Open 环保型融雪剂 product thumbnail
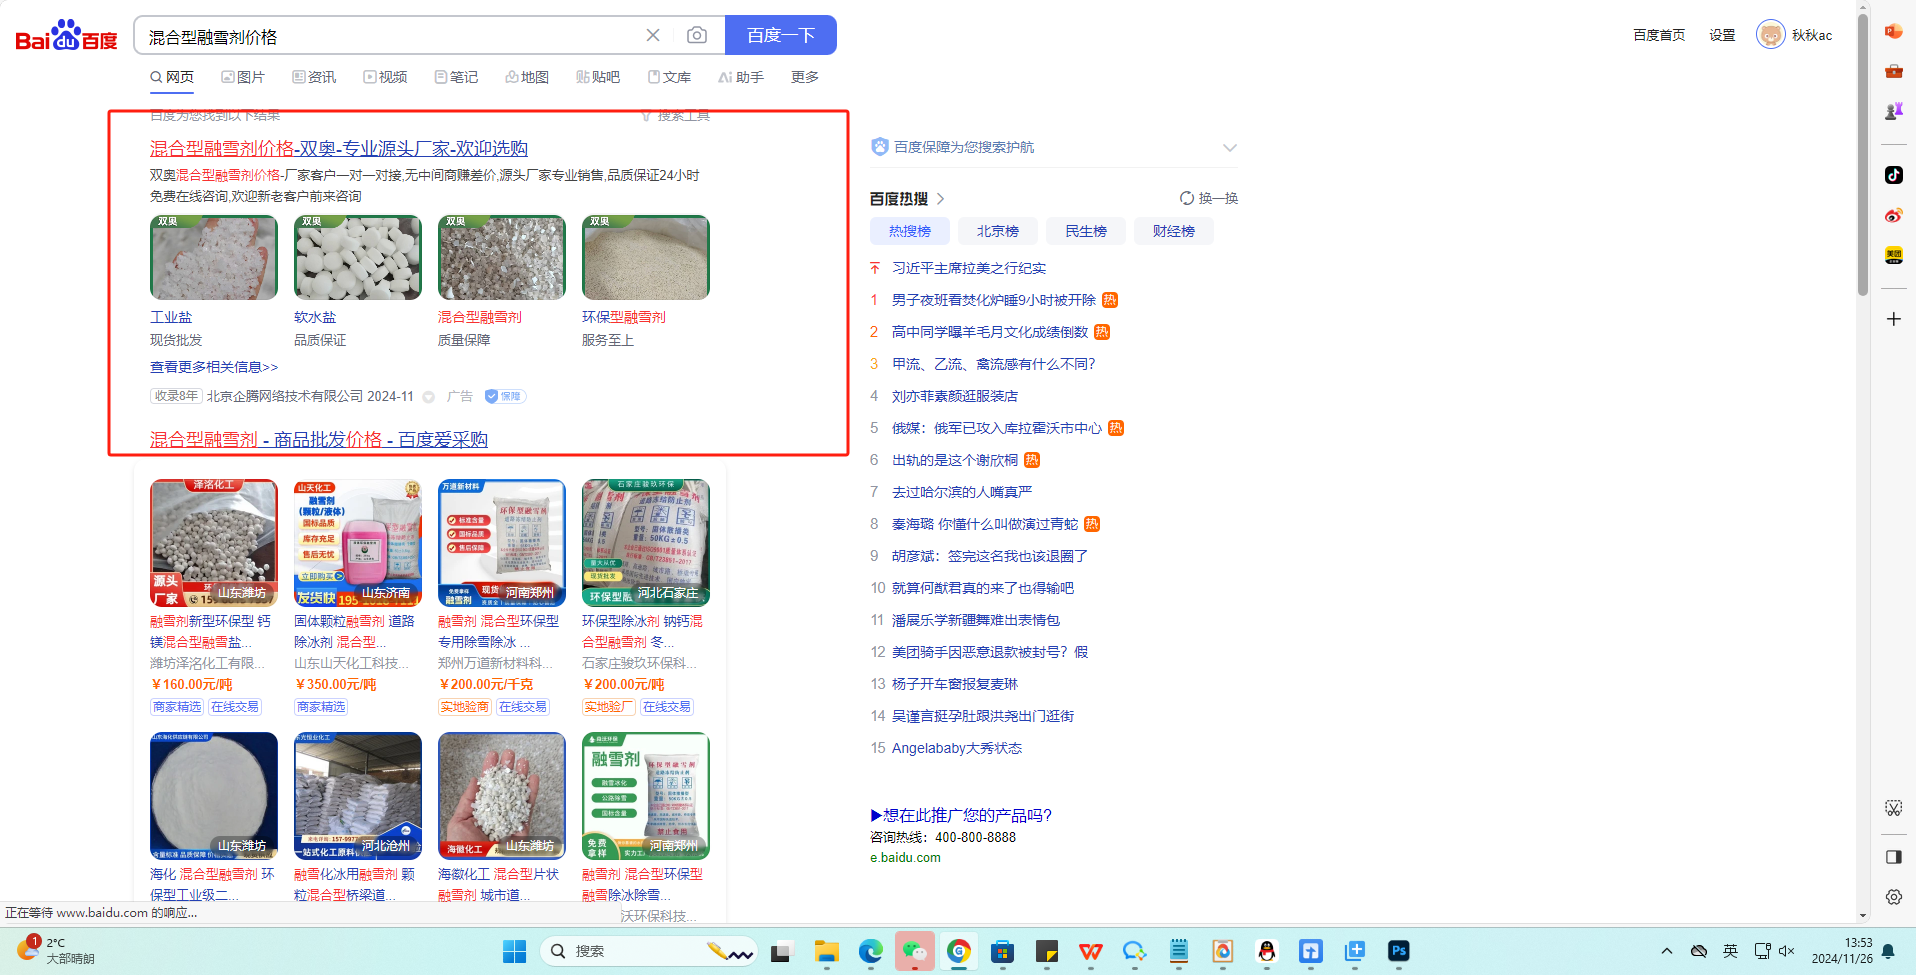Image resolution: width=1916 pixels, height=975 pixels. tap(646, 258)
